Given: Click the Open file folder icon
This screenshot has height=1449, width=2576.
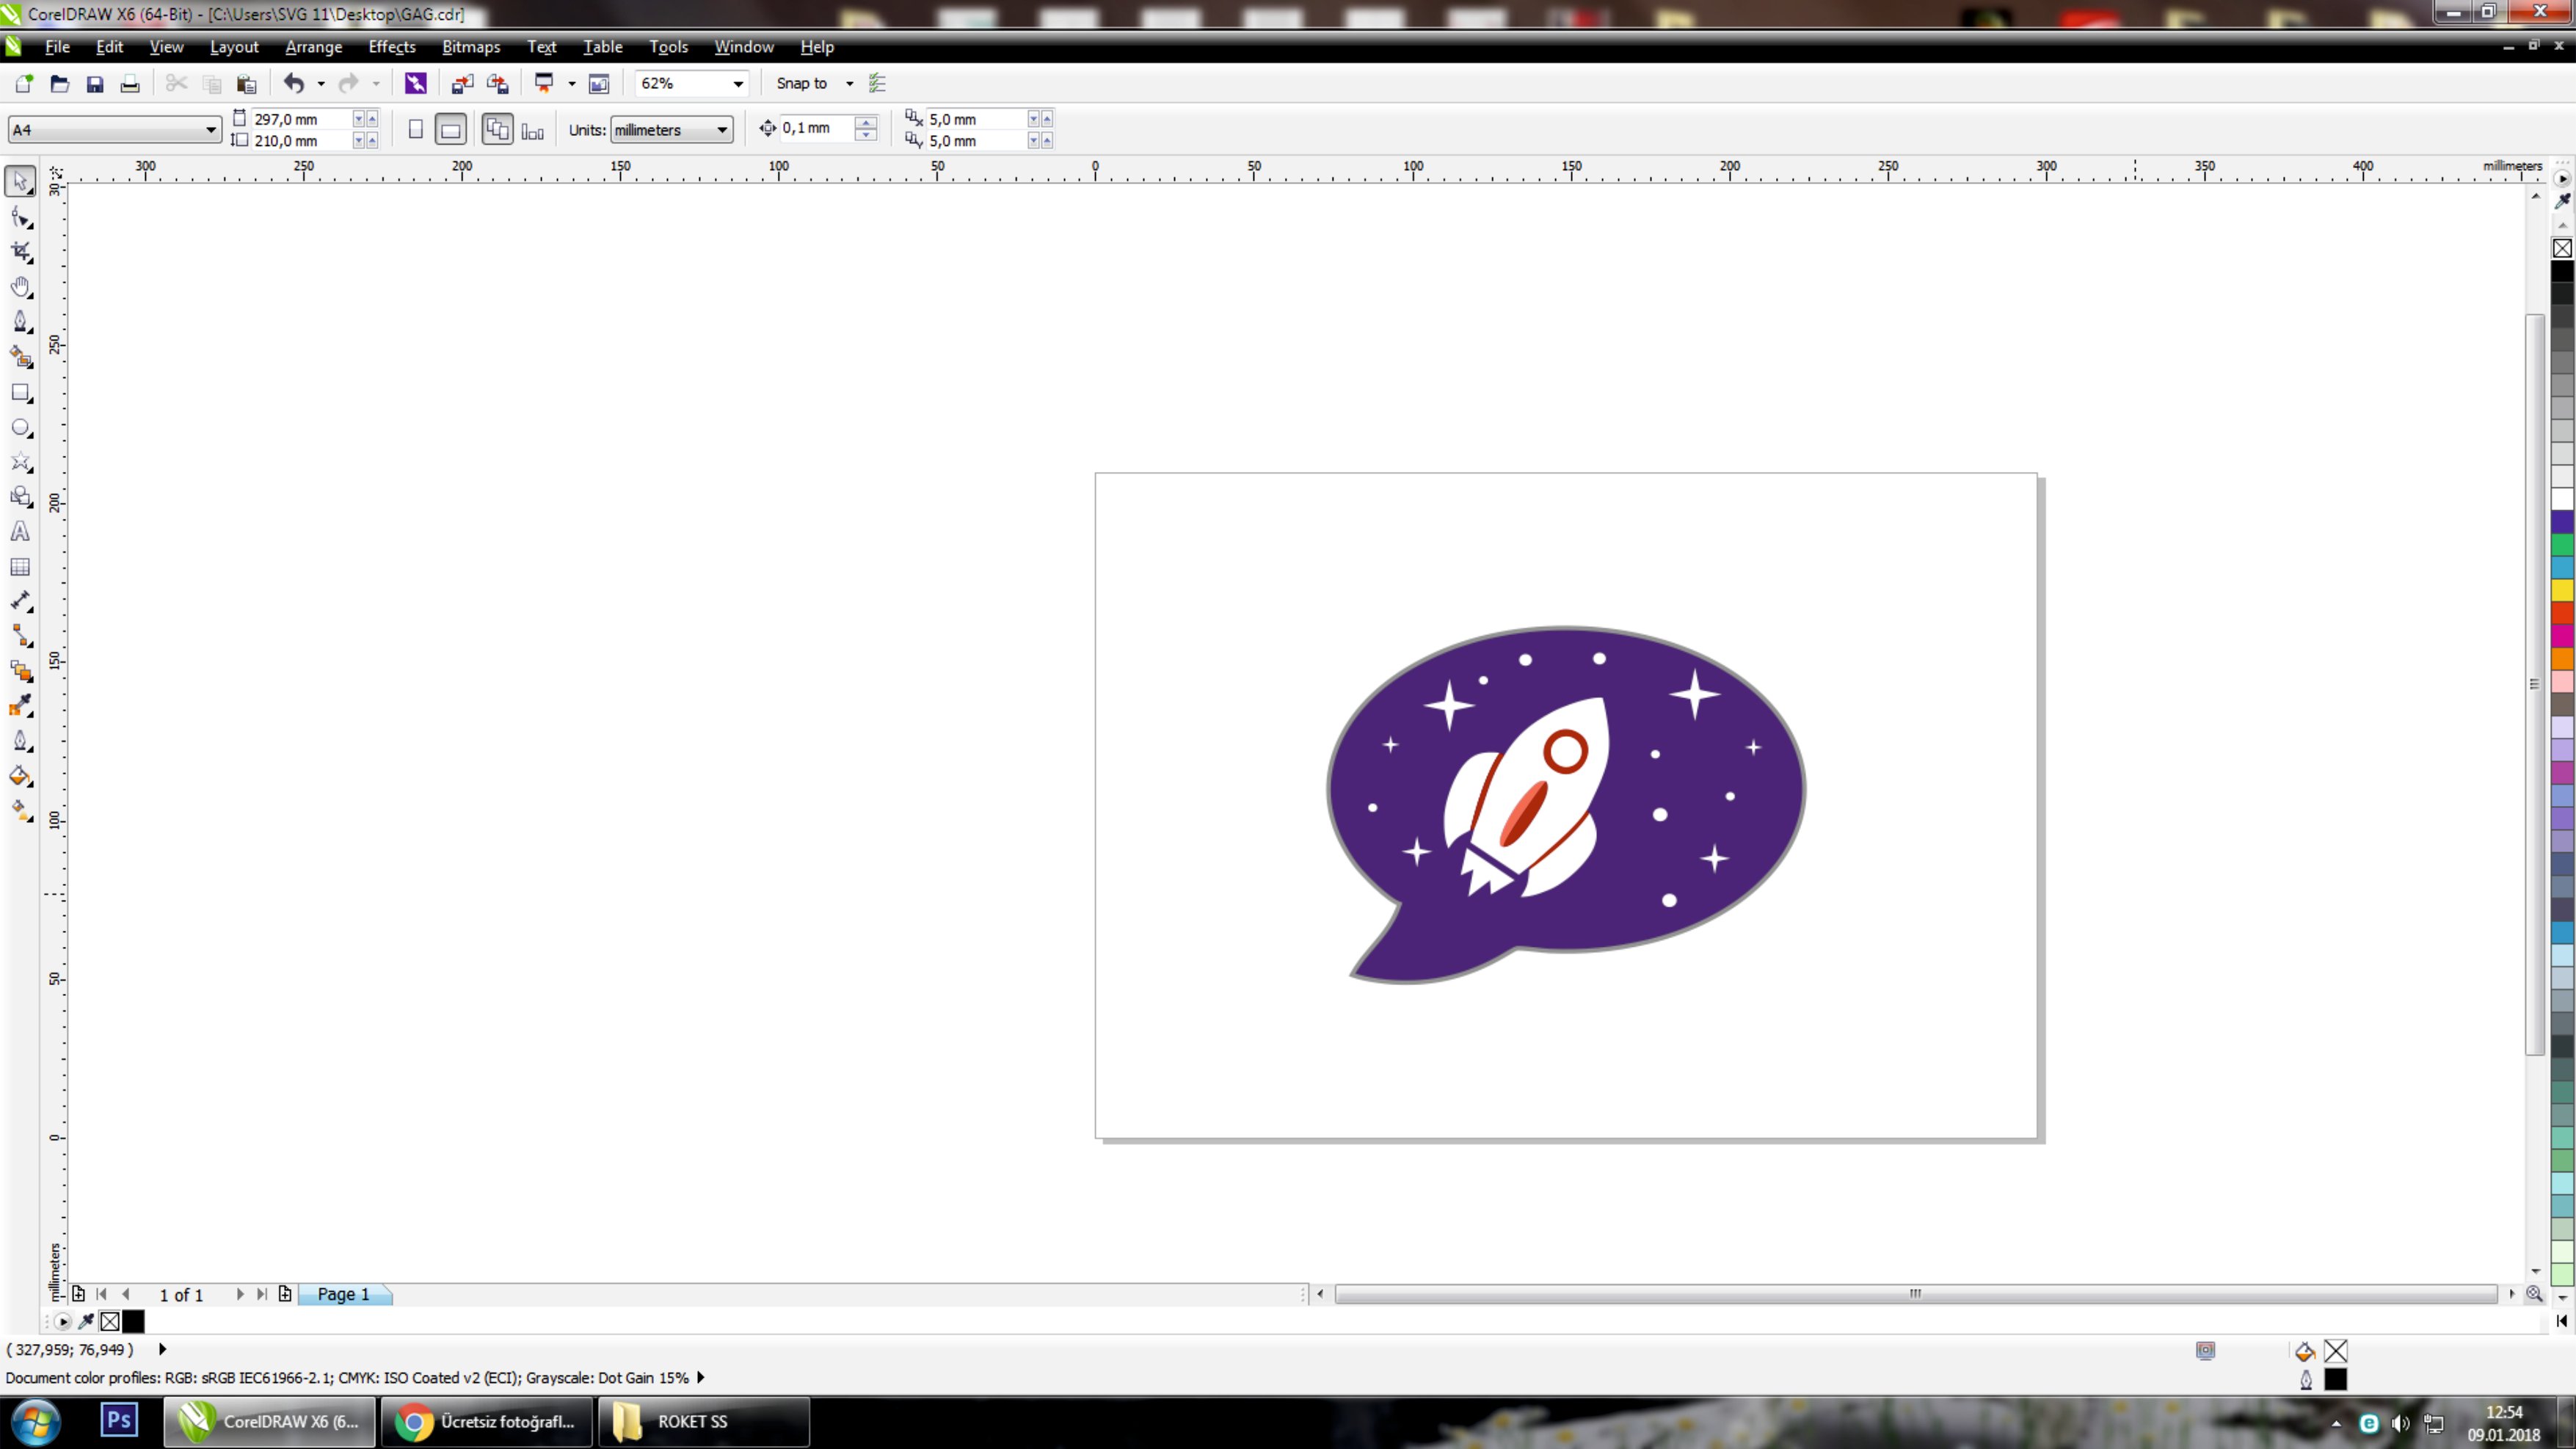Looking at the screenshot, I should pyautogui.click(x=59, y=84).
